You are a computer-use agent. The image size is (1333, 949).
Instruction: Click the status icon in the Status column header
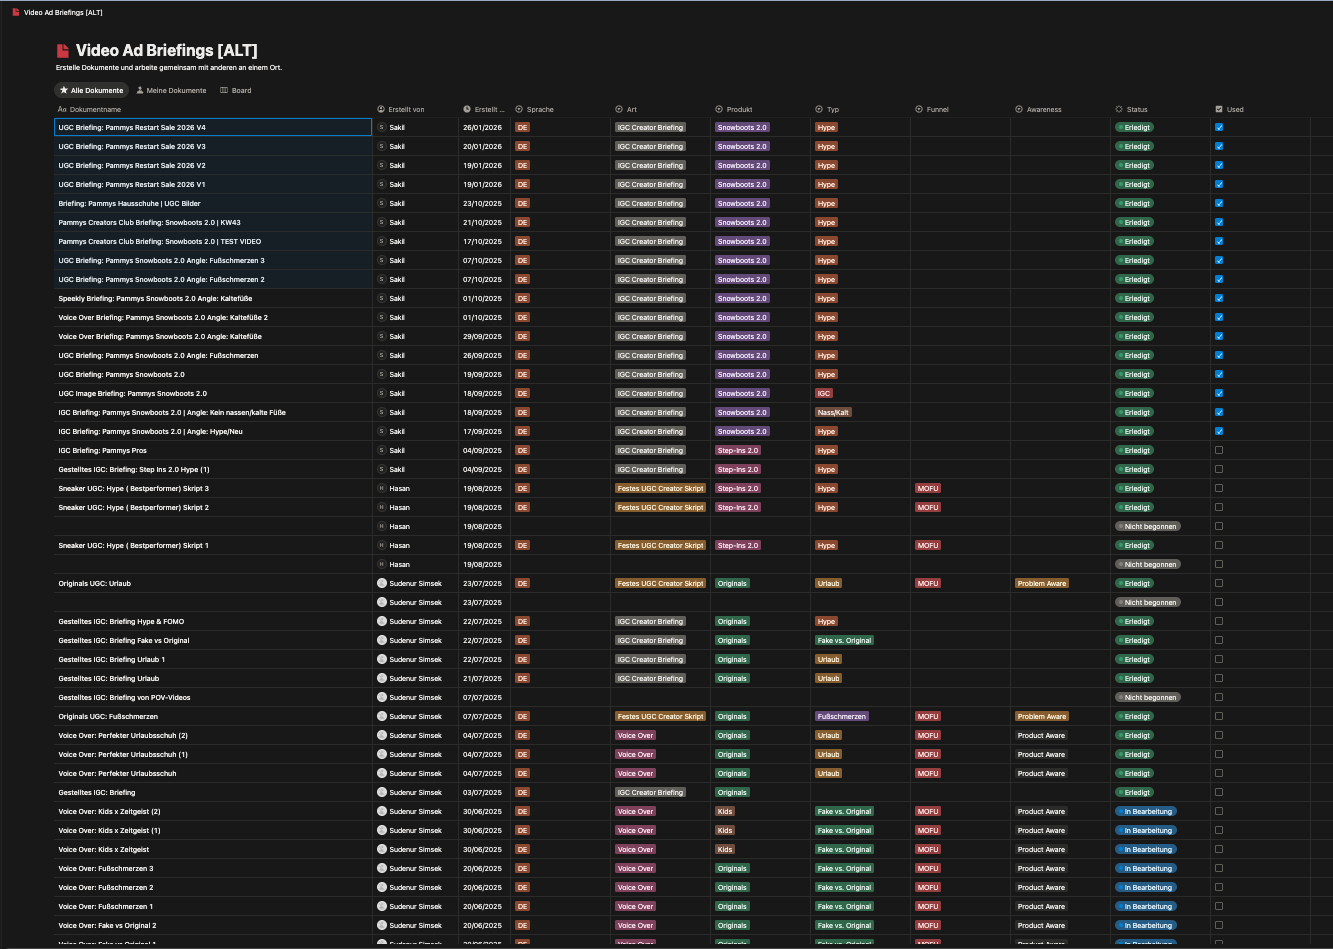(1119, 109)
